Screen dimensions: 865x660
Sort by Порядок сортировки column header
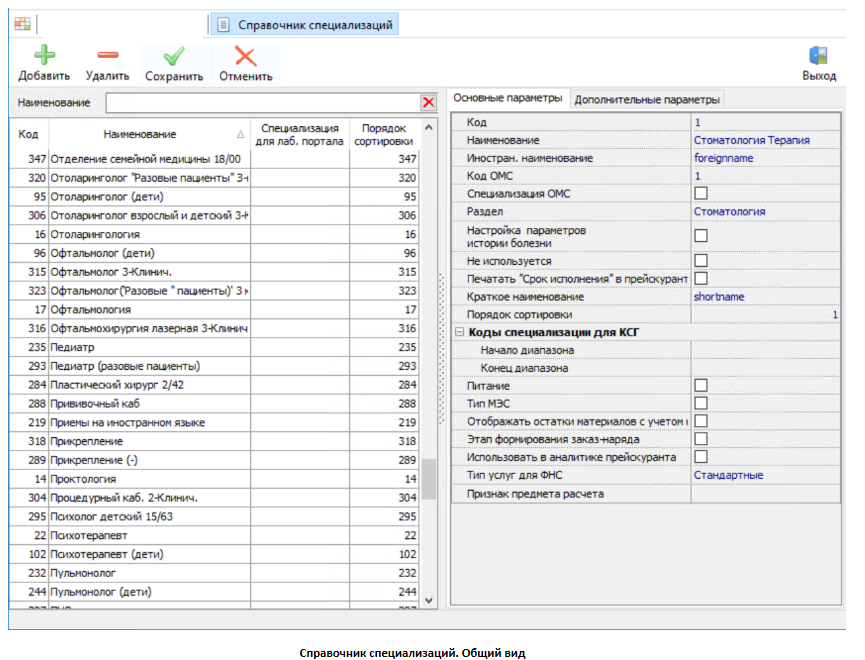(385, 134)
